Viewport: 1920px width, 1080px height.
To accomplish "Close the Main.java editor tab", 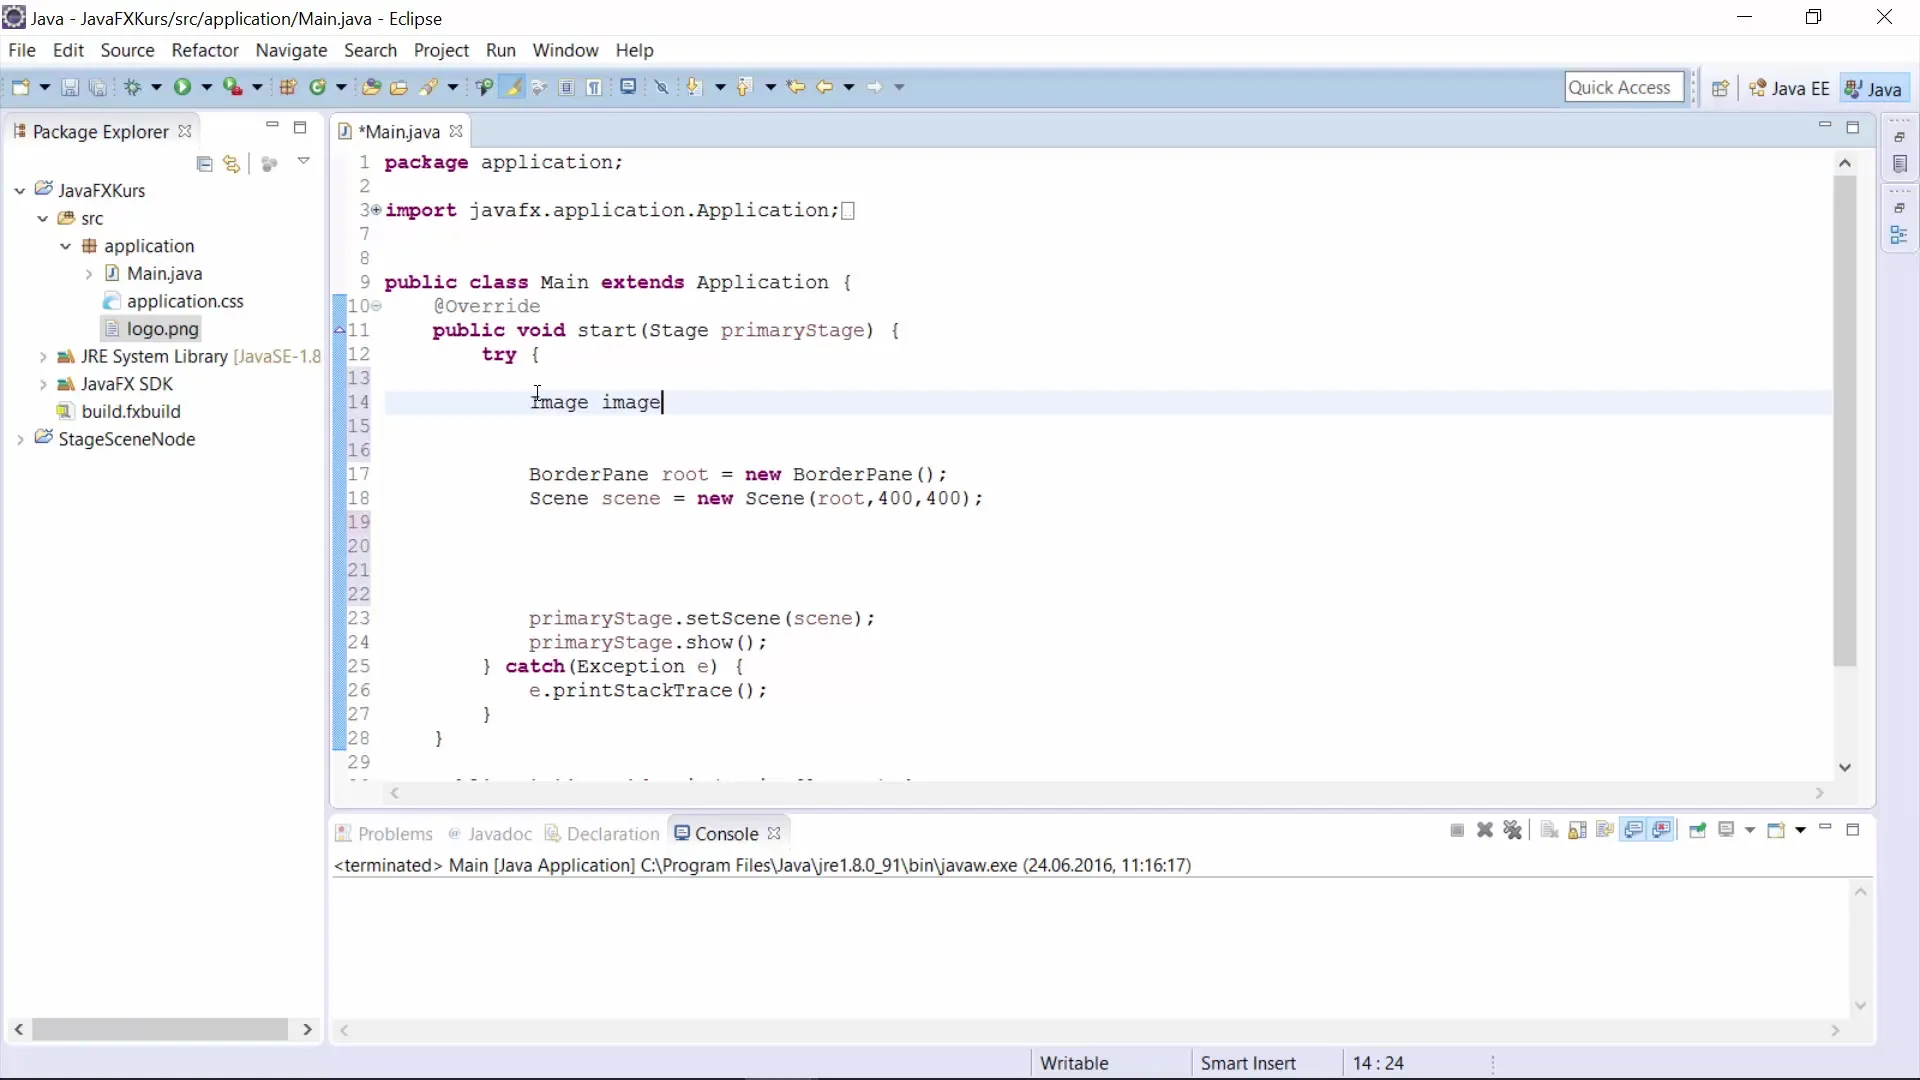I will click(456, 131).
